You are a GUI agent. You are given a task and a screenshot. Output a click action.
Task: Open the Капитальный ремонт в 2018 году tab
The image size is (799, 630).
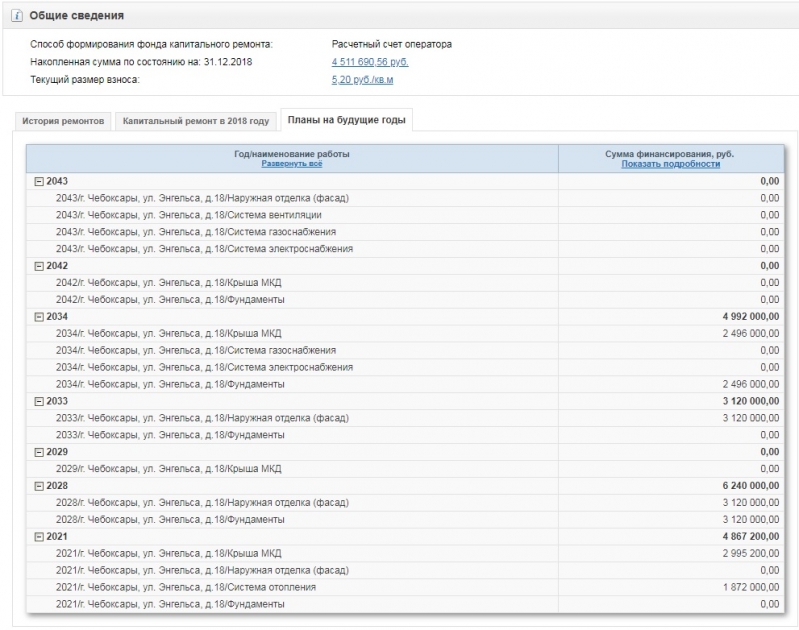(195, 121)
